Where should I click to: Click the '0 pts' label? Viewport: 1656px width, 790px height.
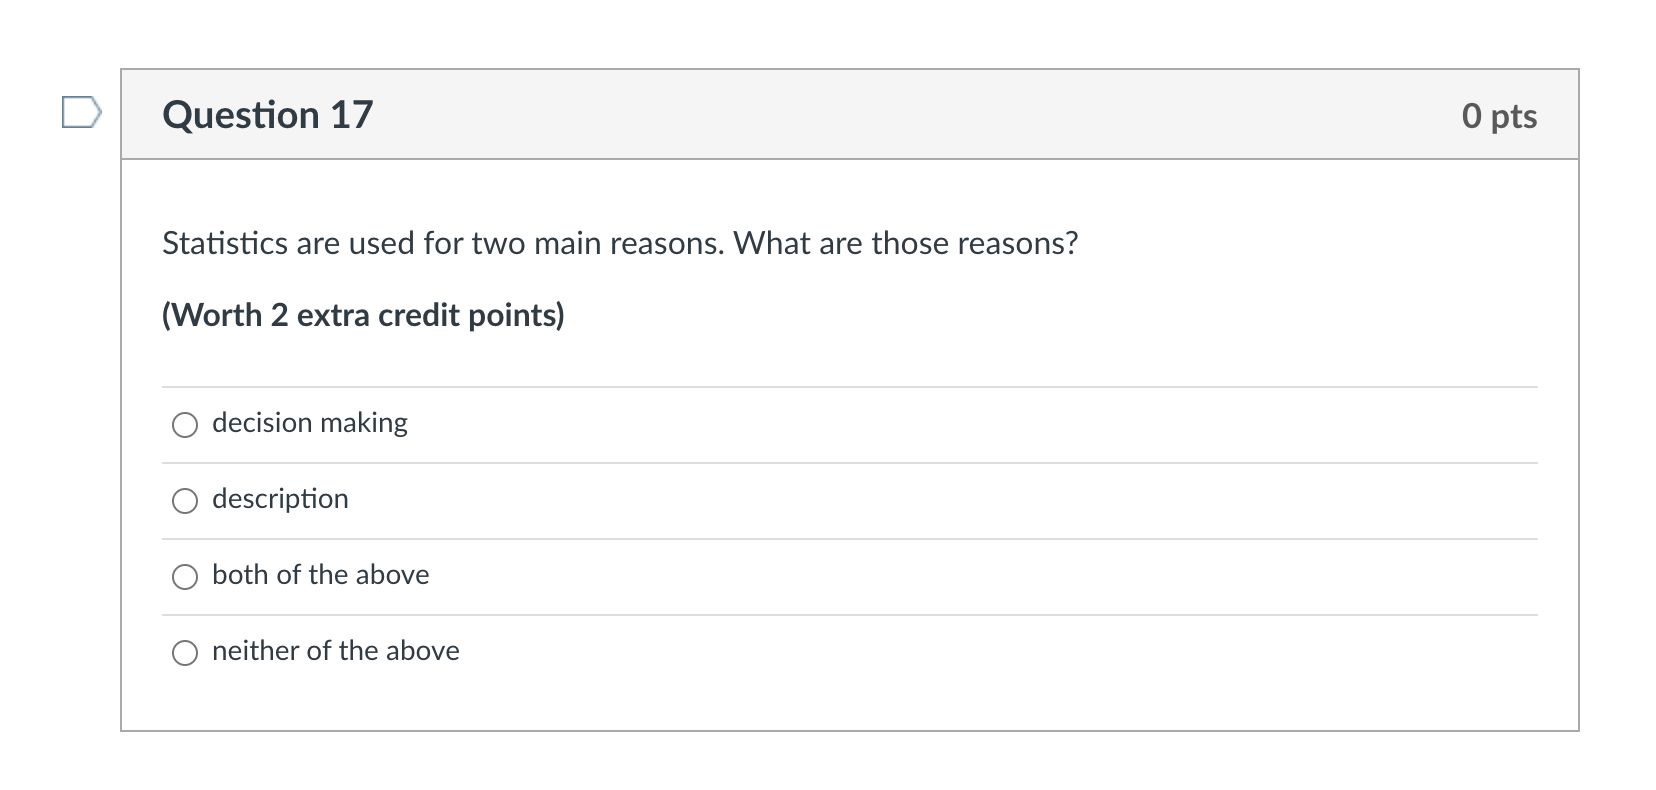(x=1499, y=116)
